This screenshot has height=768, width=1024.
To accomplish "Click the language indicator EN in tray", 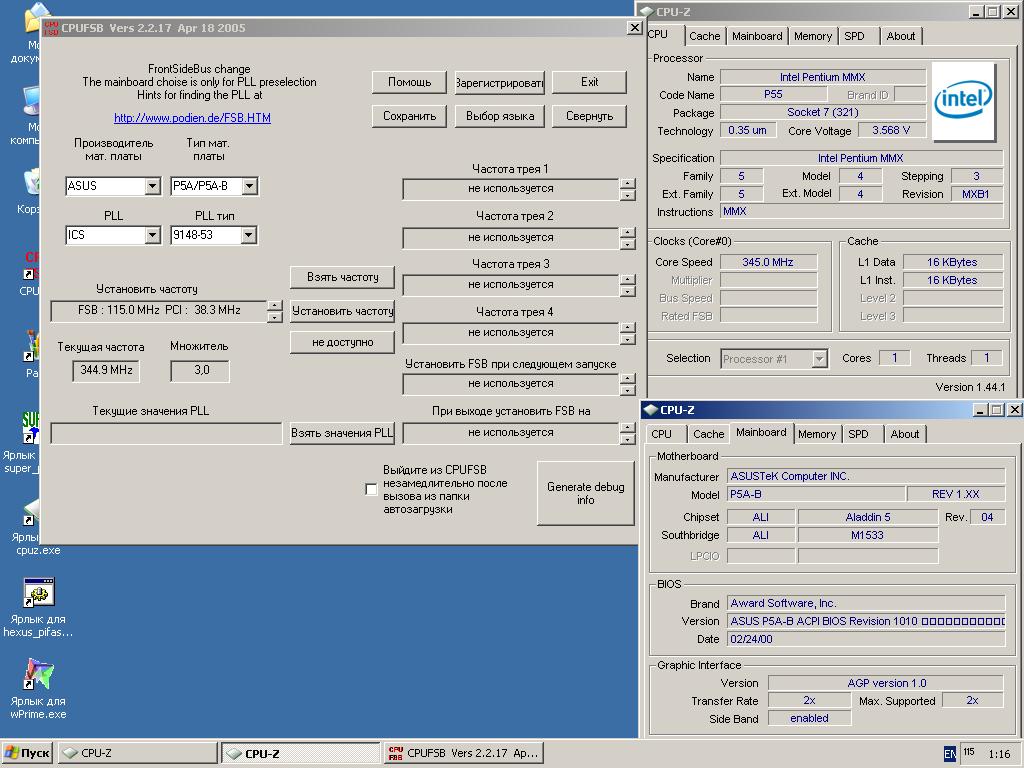I will coord(950,754).
